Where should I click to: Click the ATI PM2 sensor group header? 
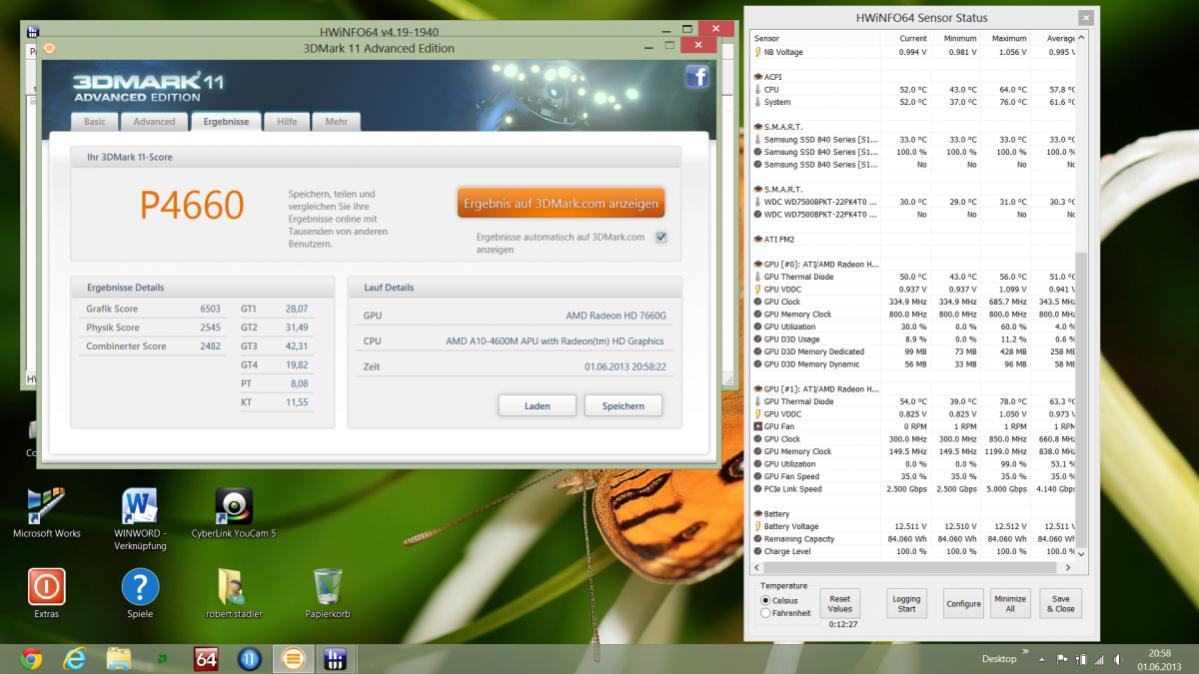coord(774,239)
